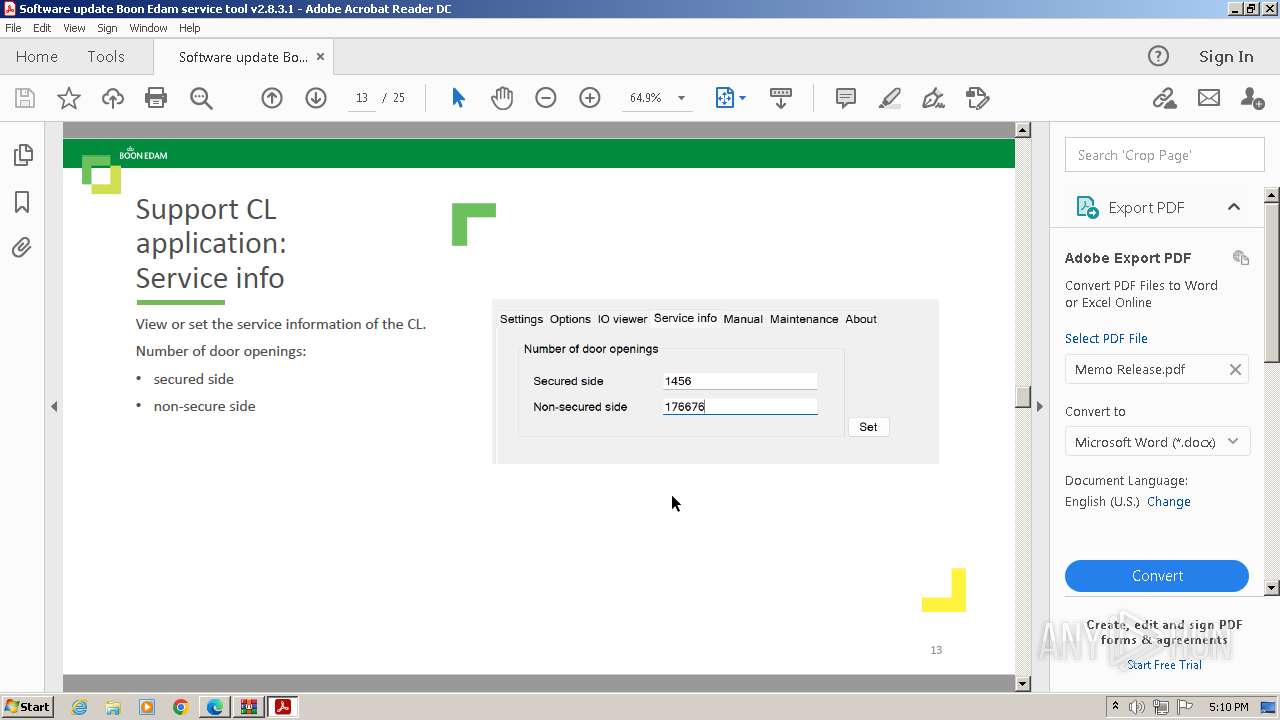The image size is (1280, 720).
Task: Click the Search 'Crop Page' field
Action: coord(1165,155)
